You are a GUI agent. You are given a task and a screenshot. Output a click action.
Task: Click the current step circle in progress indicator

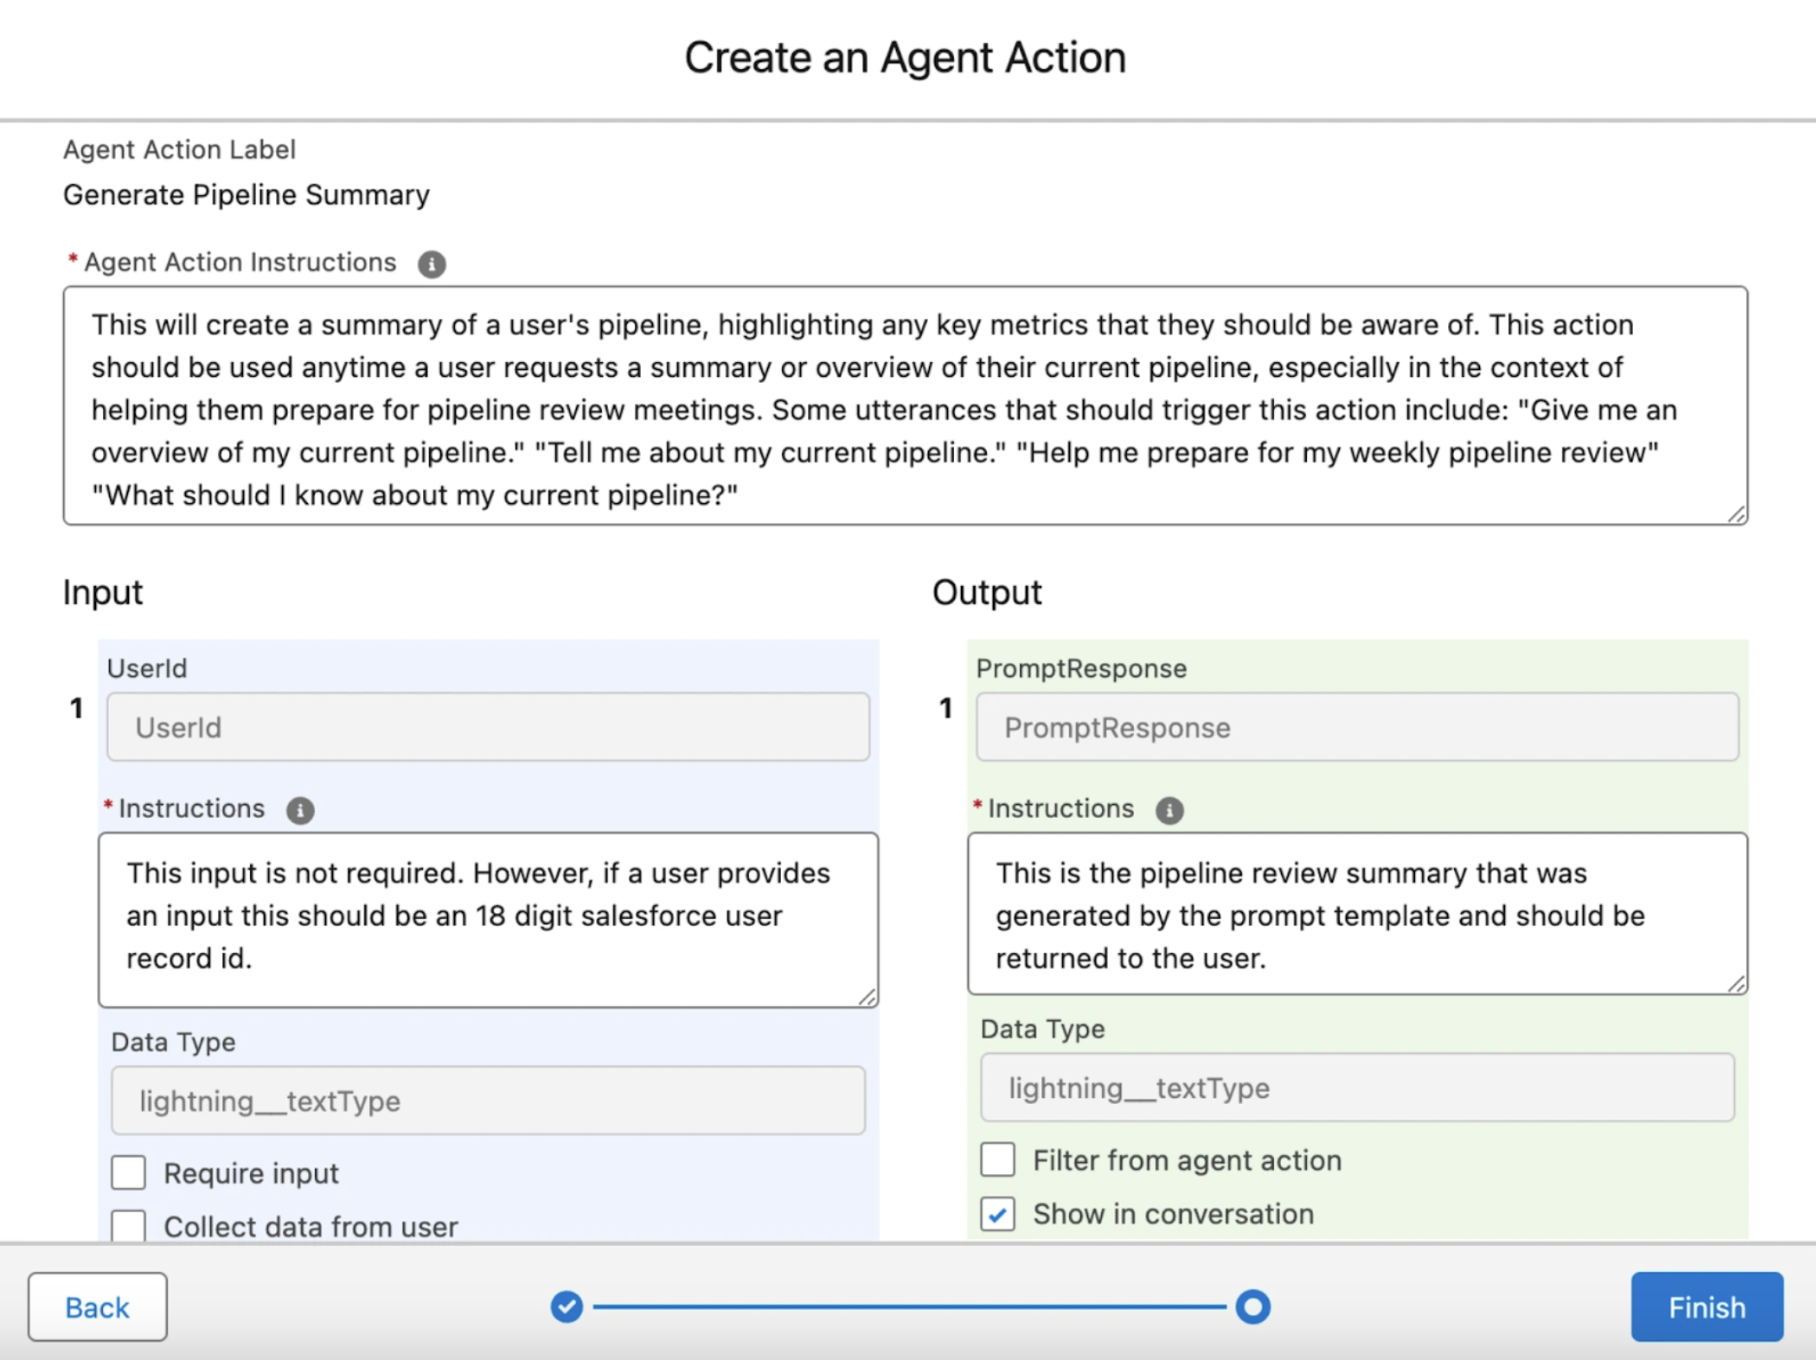click(x=1252, y=1306)
